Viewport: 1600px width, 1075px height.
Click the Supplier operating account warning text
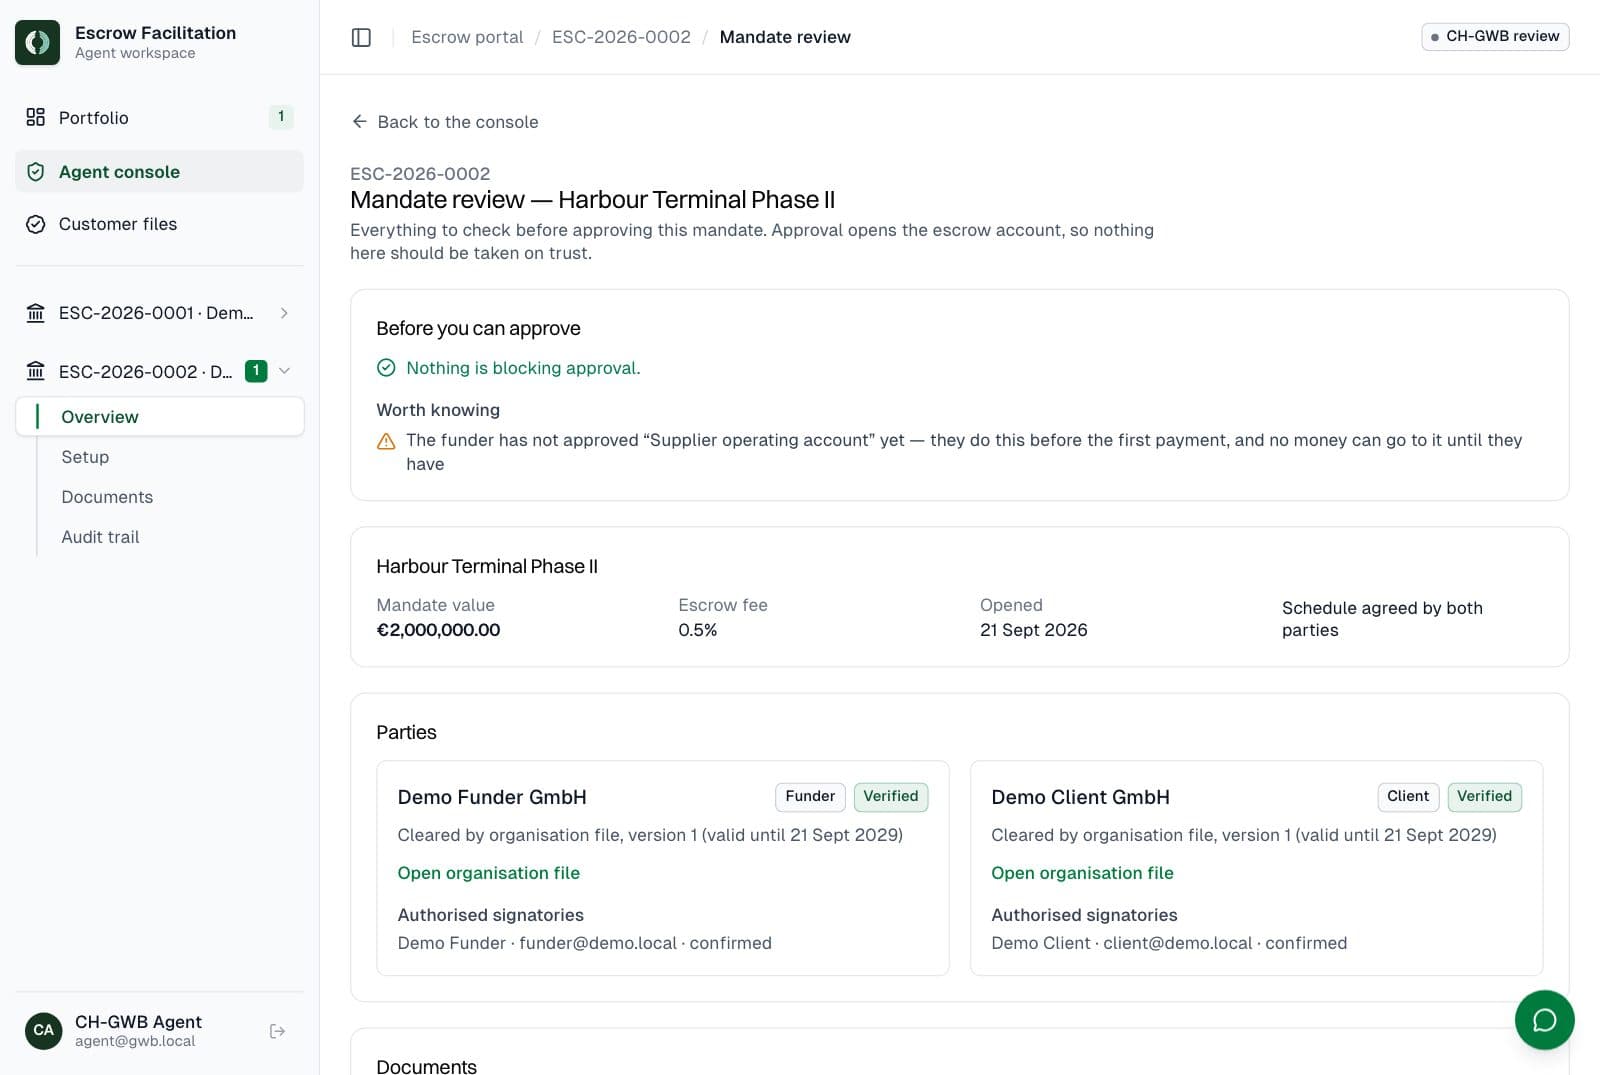964,452
